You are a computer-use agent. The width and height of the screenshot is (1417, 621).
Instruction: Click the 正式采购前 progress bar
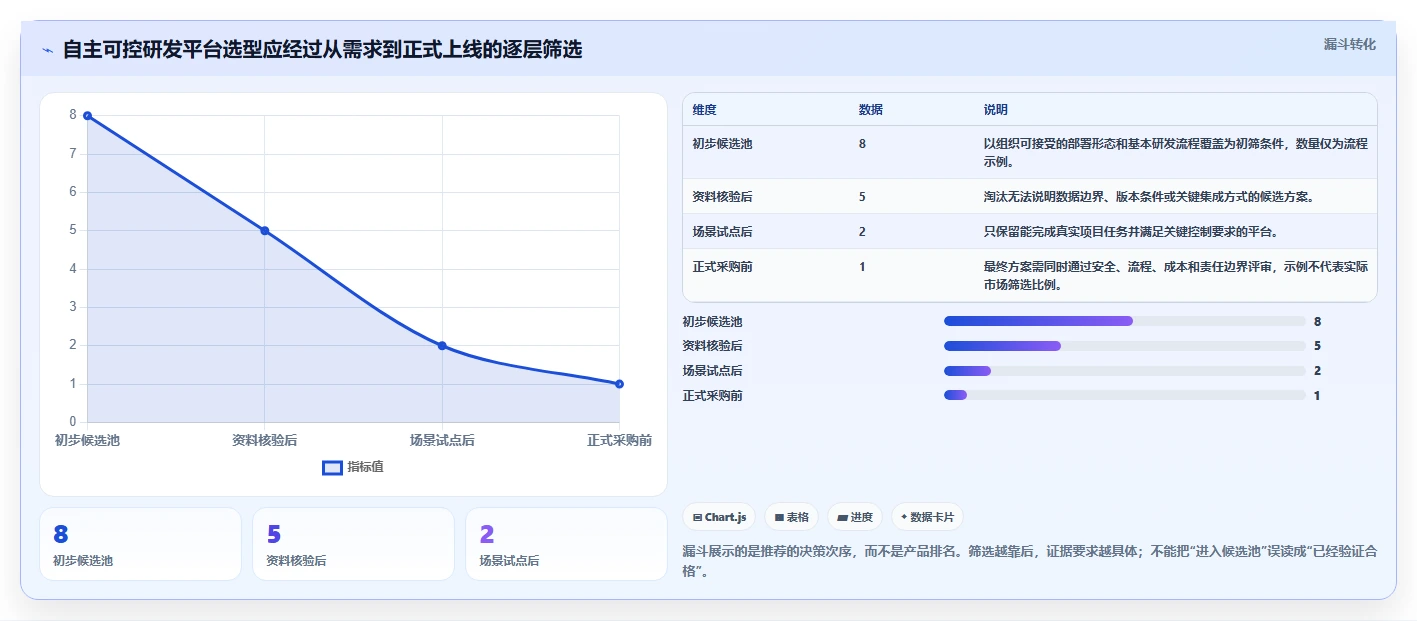click(1125, 395)
